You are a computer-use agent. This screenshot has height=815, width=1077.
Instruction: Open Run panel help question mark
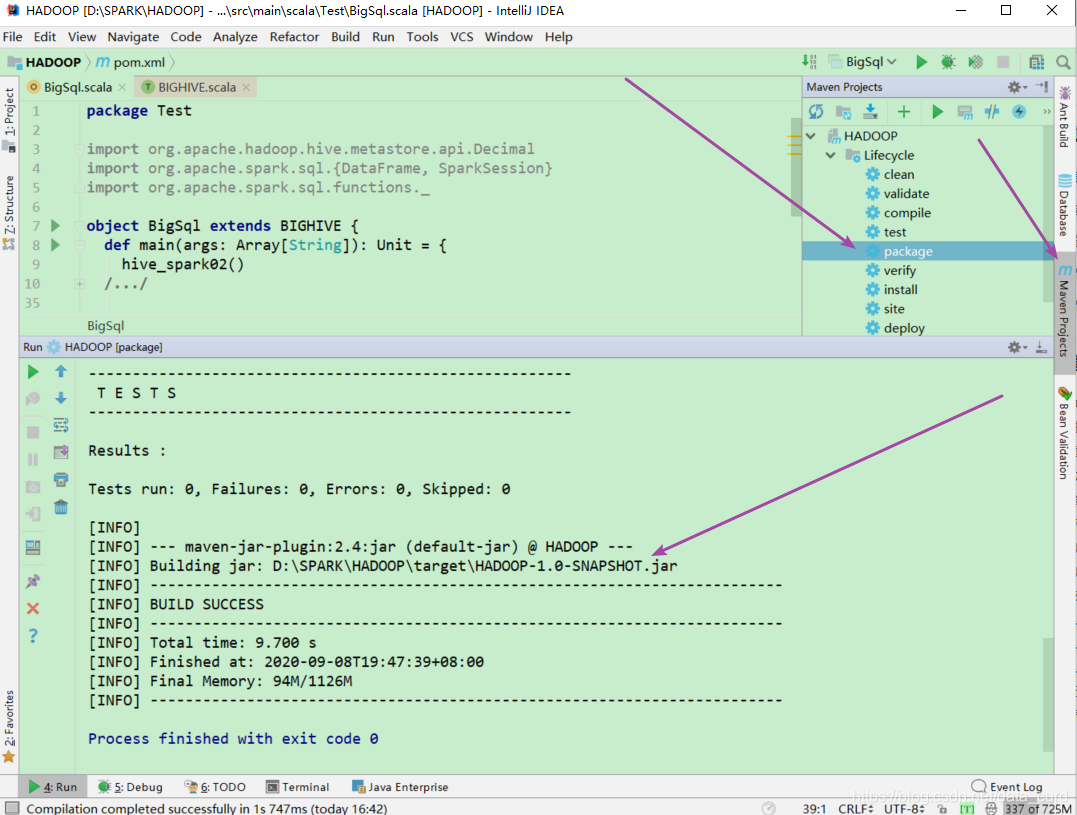coord(33,635)
